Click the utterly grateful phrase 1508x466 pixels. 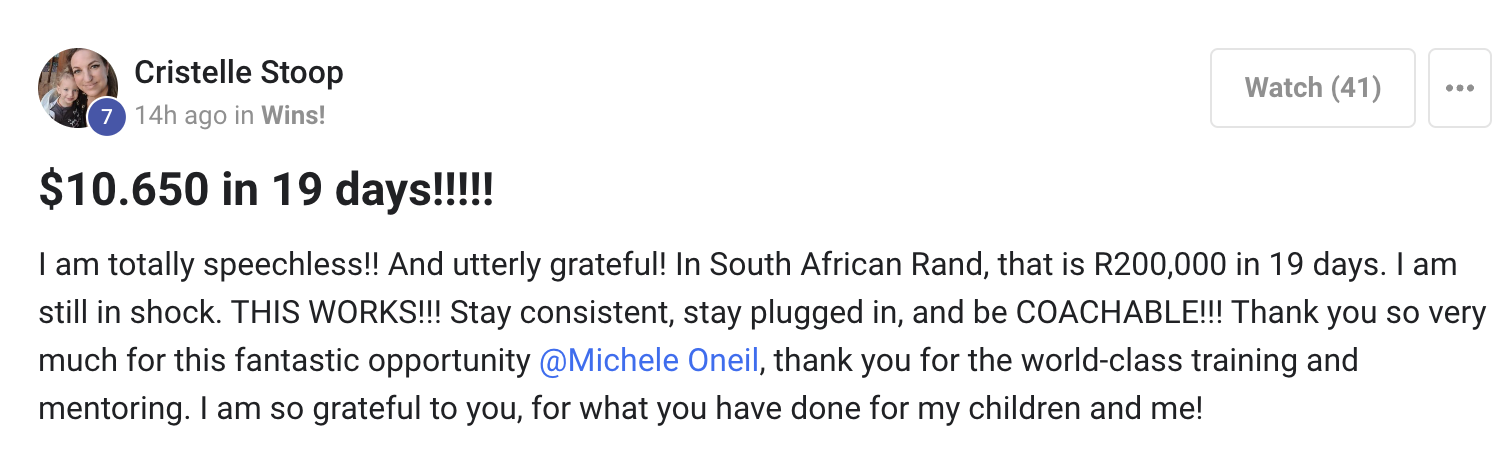(559, 265)
